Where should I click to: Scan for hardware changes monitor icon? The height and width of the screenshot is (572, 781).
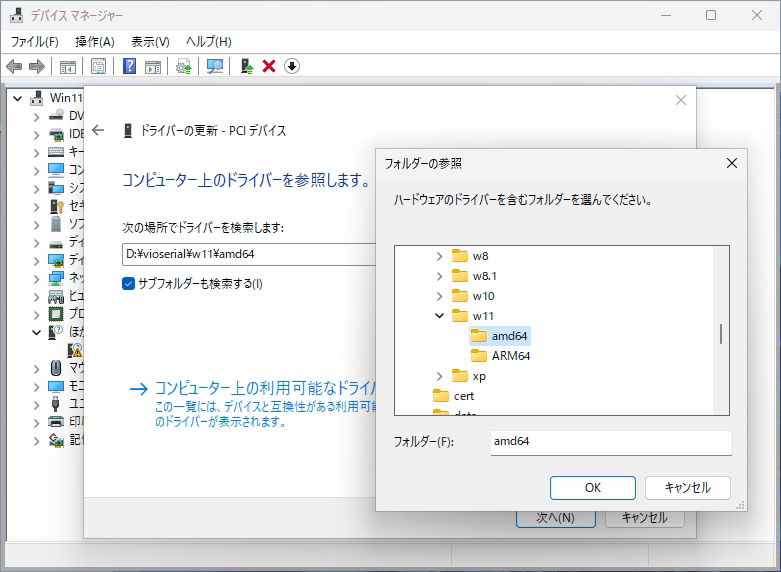tap(215, 66)
